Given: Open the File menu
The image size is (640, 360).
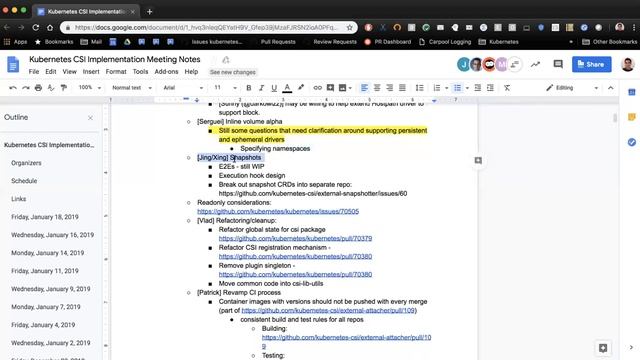Looking at the screenshot, I should (x=34, y=71).
